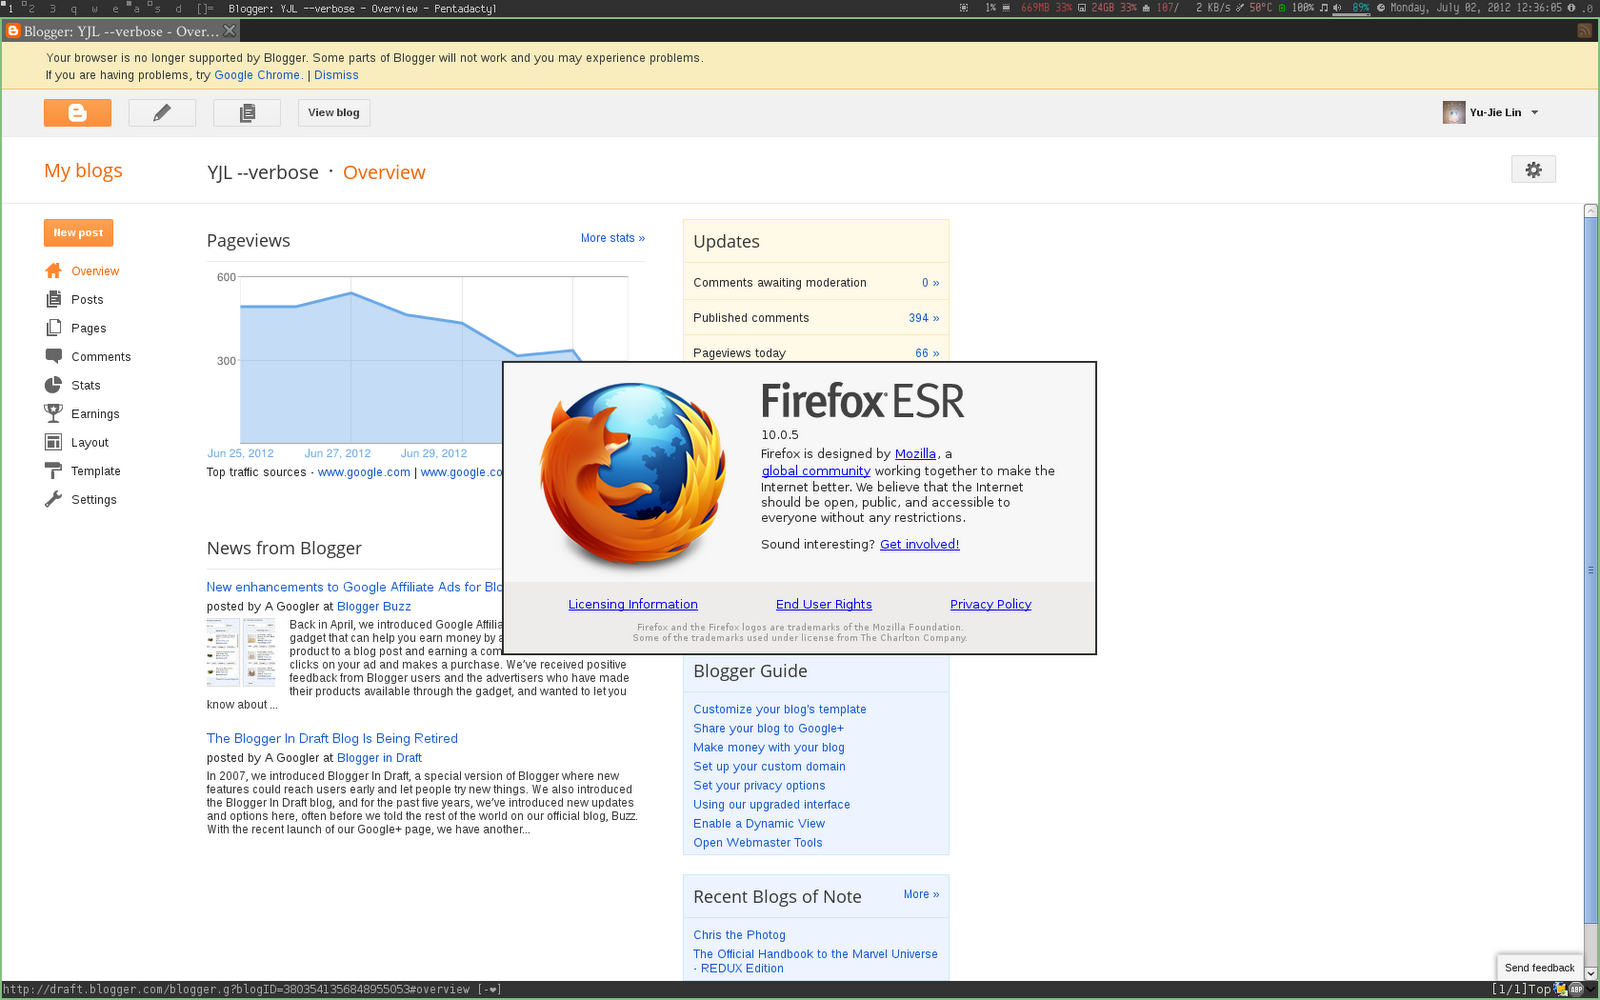Viewport: 1600px width, 1000px height.
Task: Open the first www.google.com traffic source
Action: 364,472
